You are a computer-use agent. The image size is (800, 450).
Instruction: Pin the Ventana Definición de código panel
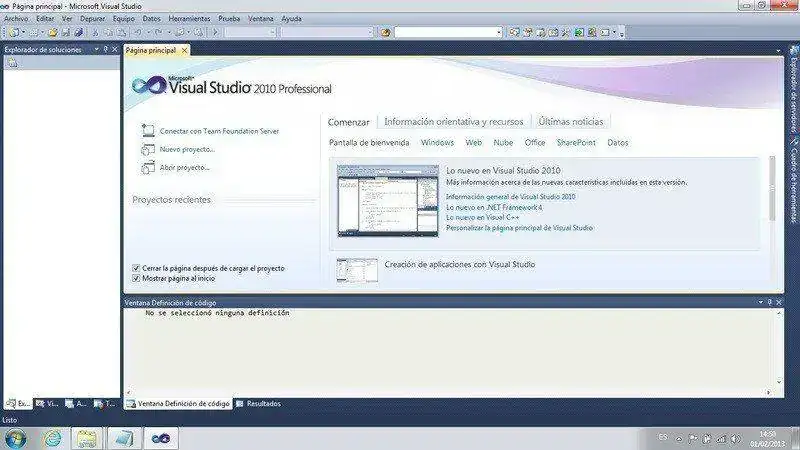coord(769,302)
